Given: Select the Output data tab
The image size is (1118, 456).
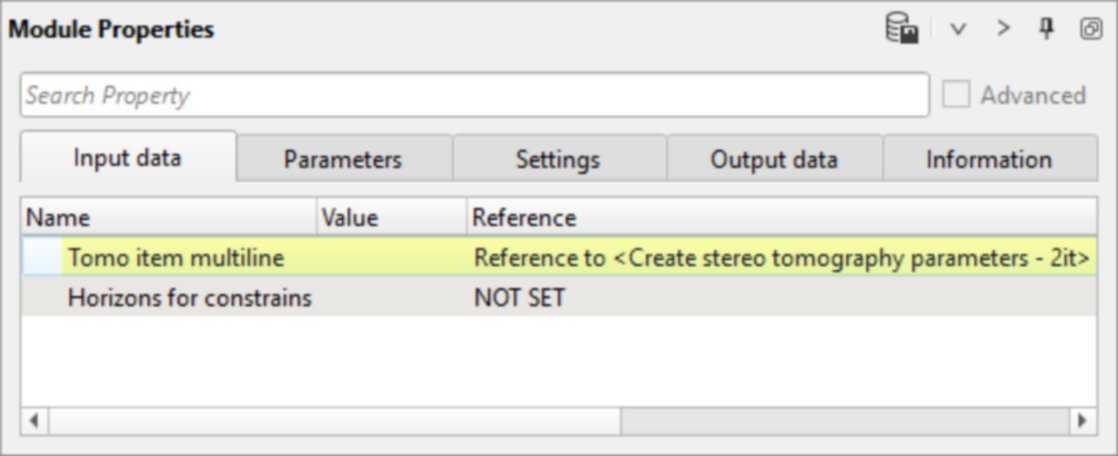Looking at the screenshot, I should pos(774,159).
